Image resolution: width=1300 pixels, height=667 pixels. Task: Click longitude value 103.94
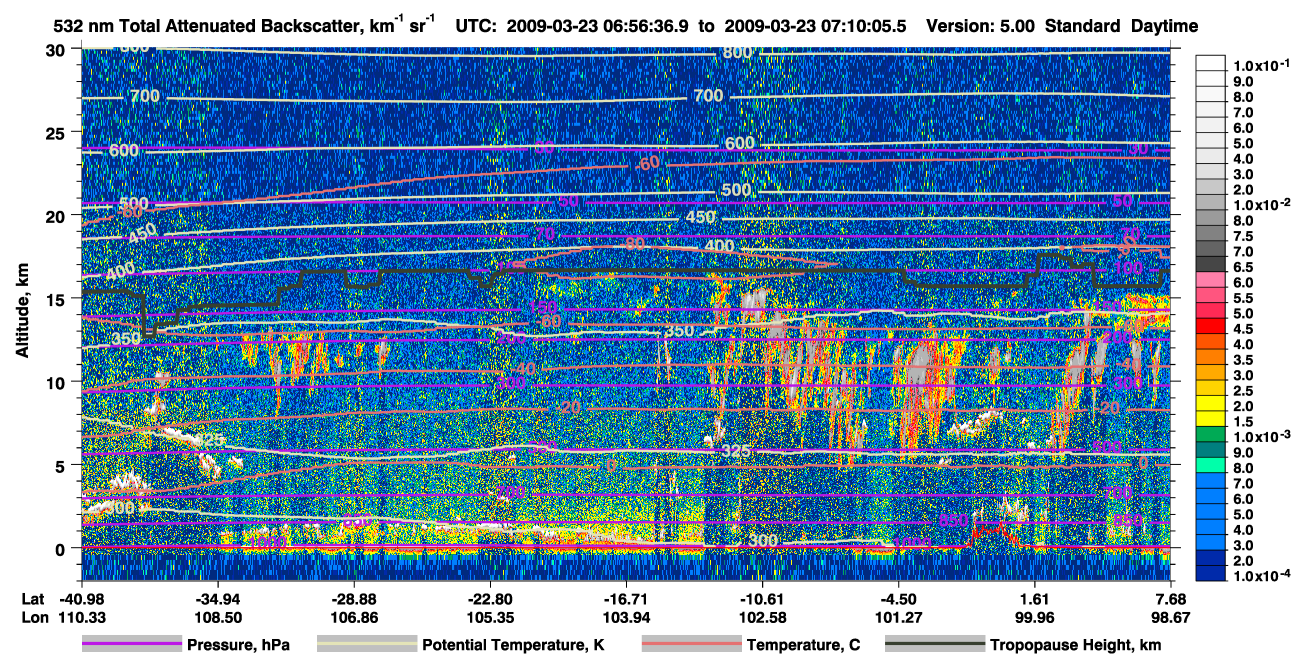tap(626, 617)
